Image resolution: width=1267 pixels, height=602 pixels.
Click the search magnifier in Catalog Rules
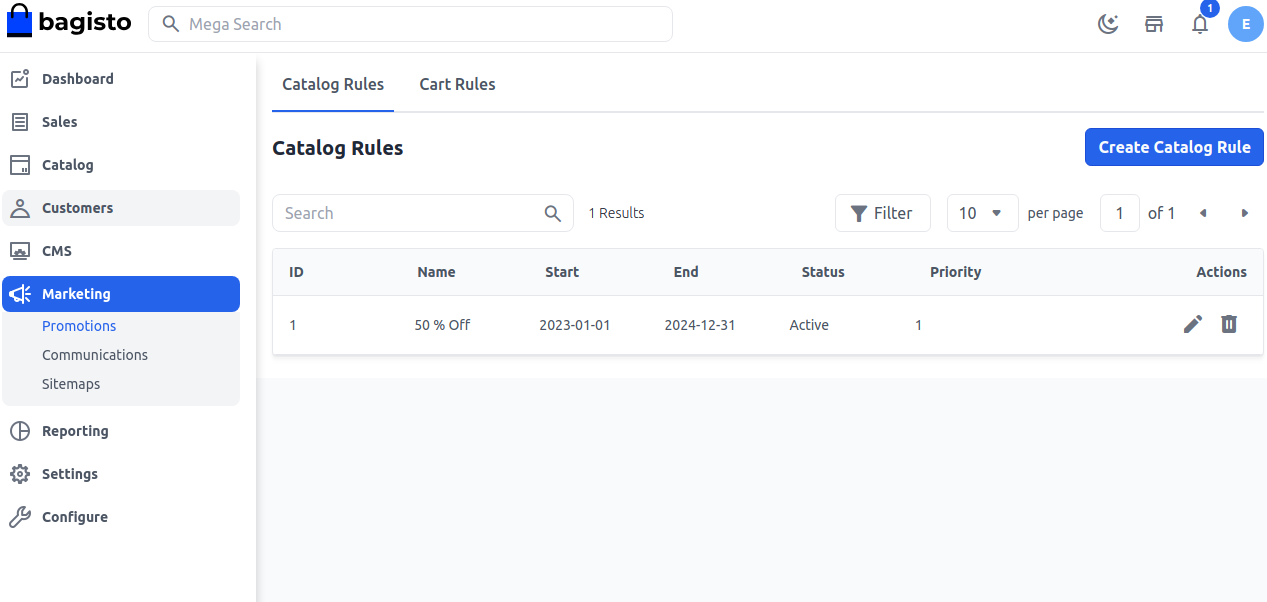(552, 213)
